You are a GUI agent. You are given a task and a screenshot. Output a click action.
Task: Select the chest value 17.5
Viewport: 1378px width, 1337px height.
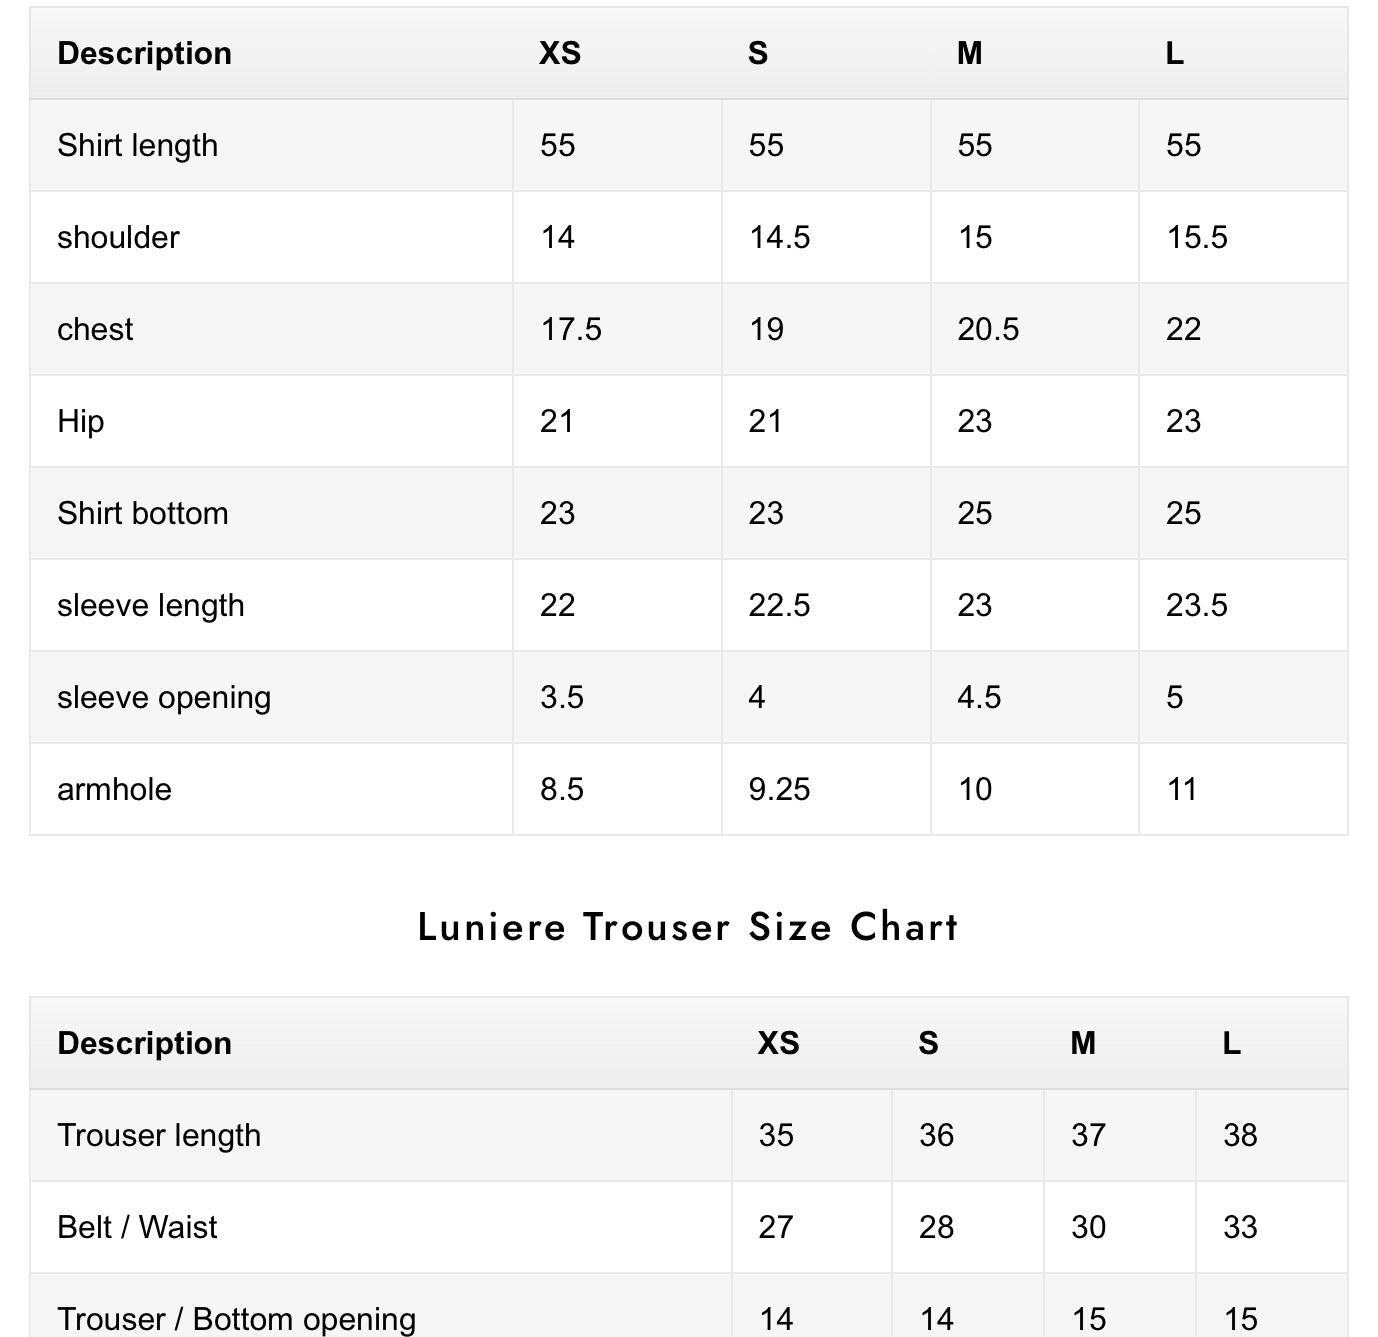click(x=571, y=329)
